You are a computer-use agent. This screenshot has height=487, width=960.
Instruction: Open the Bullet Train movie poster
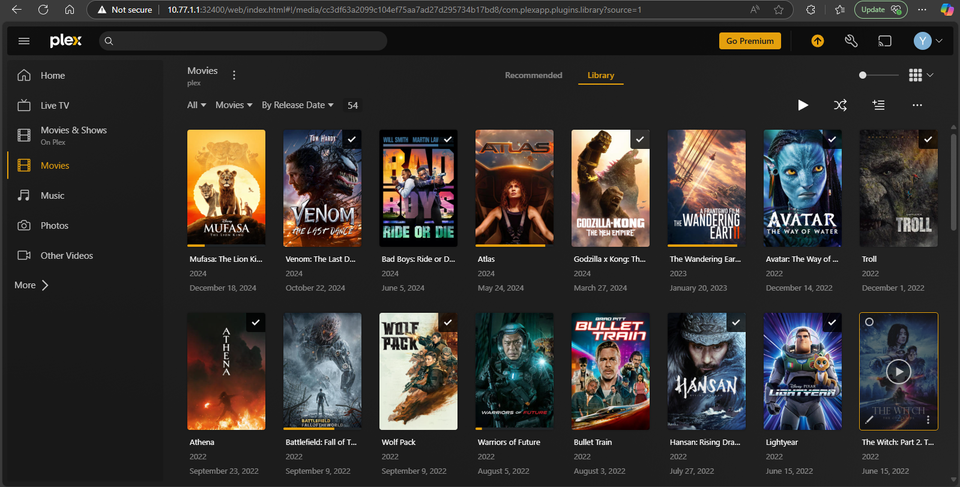[x=610, y=371]
